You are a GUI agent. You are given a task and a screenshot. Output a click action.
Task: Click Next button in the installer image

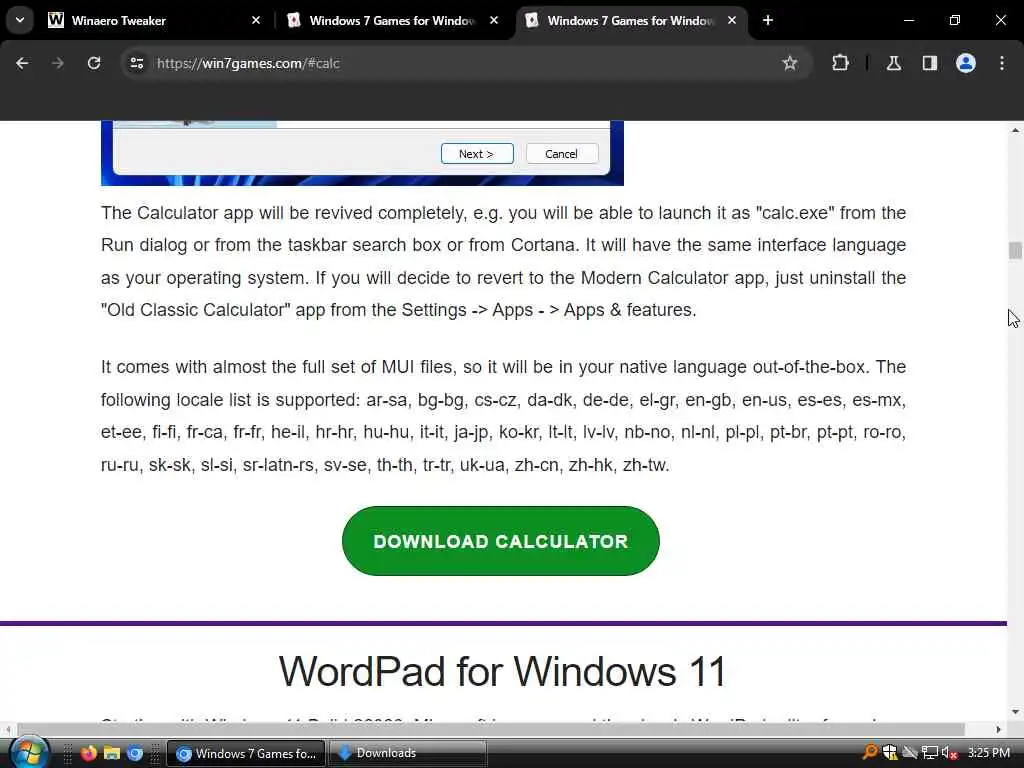click(x=477, y=154)
